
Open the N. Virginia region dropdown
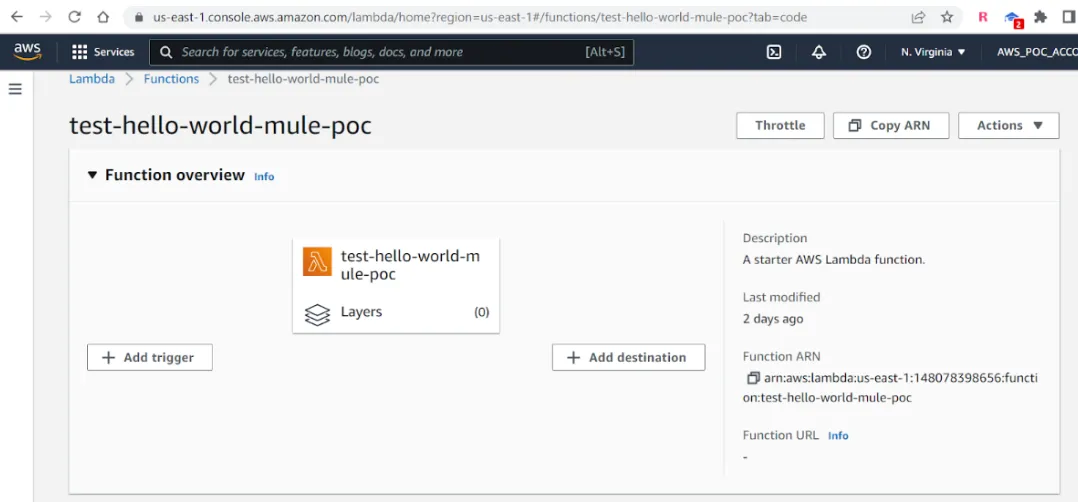click(933, 52)
